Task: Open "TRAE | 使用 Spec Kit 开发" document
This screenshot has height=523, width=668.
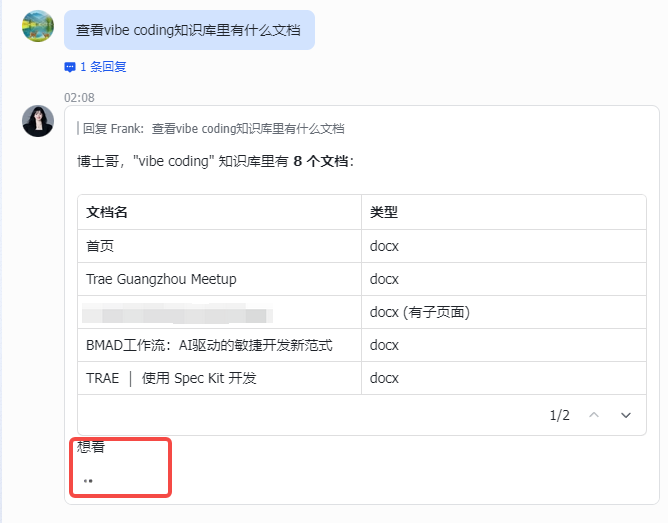Action: click(x=172, y=378)
